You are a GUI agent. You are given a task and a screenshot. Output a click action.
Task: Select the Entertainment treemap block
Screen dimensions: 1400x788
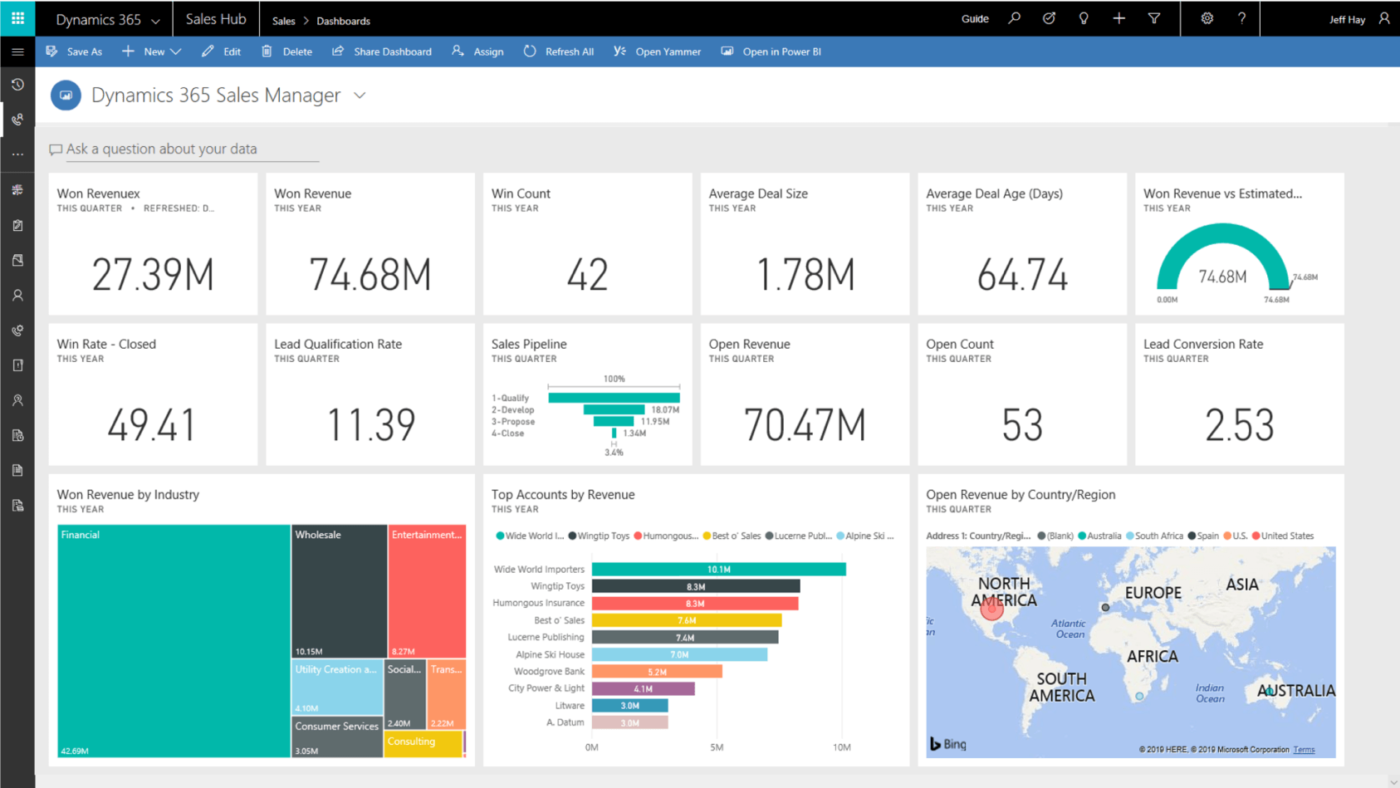[427, 591]
